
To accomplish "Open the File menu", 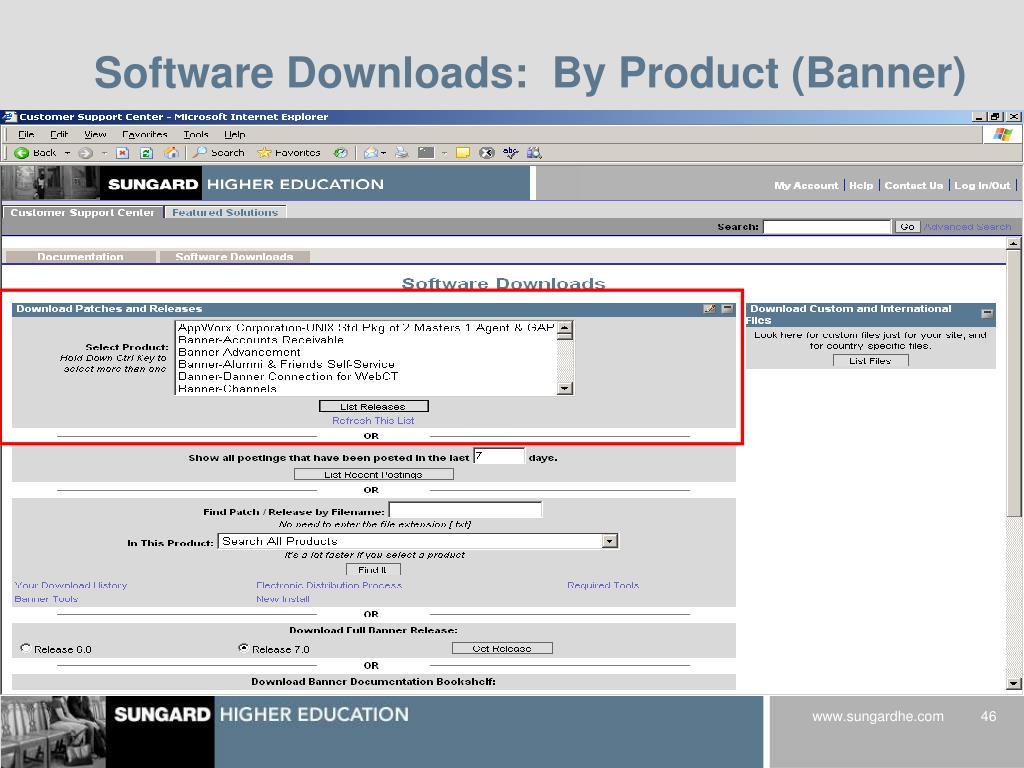I will (x=26, y=135).
